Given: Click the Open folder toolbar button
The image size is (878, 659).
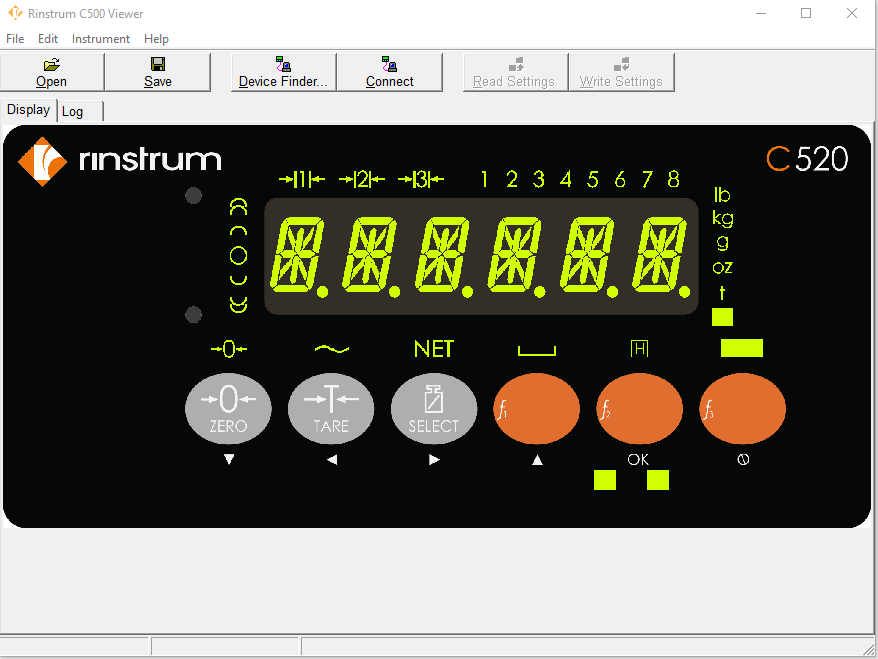Looking at the screenshot, I should pos(52,72).
